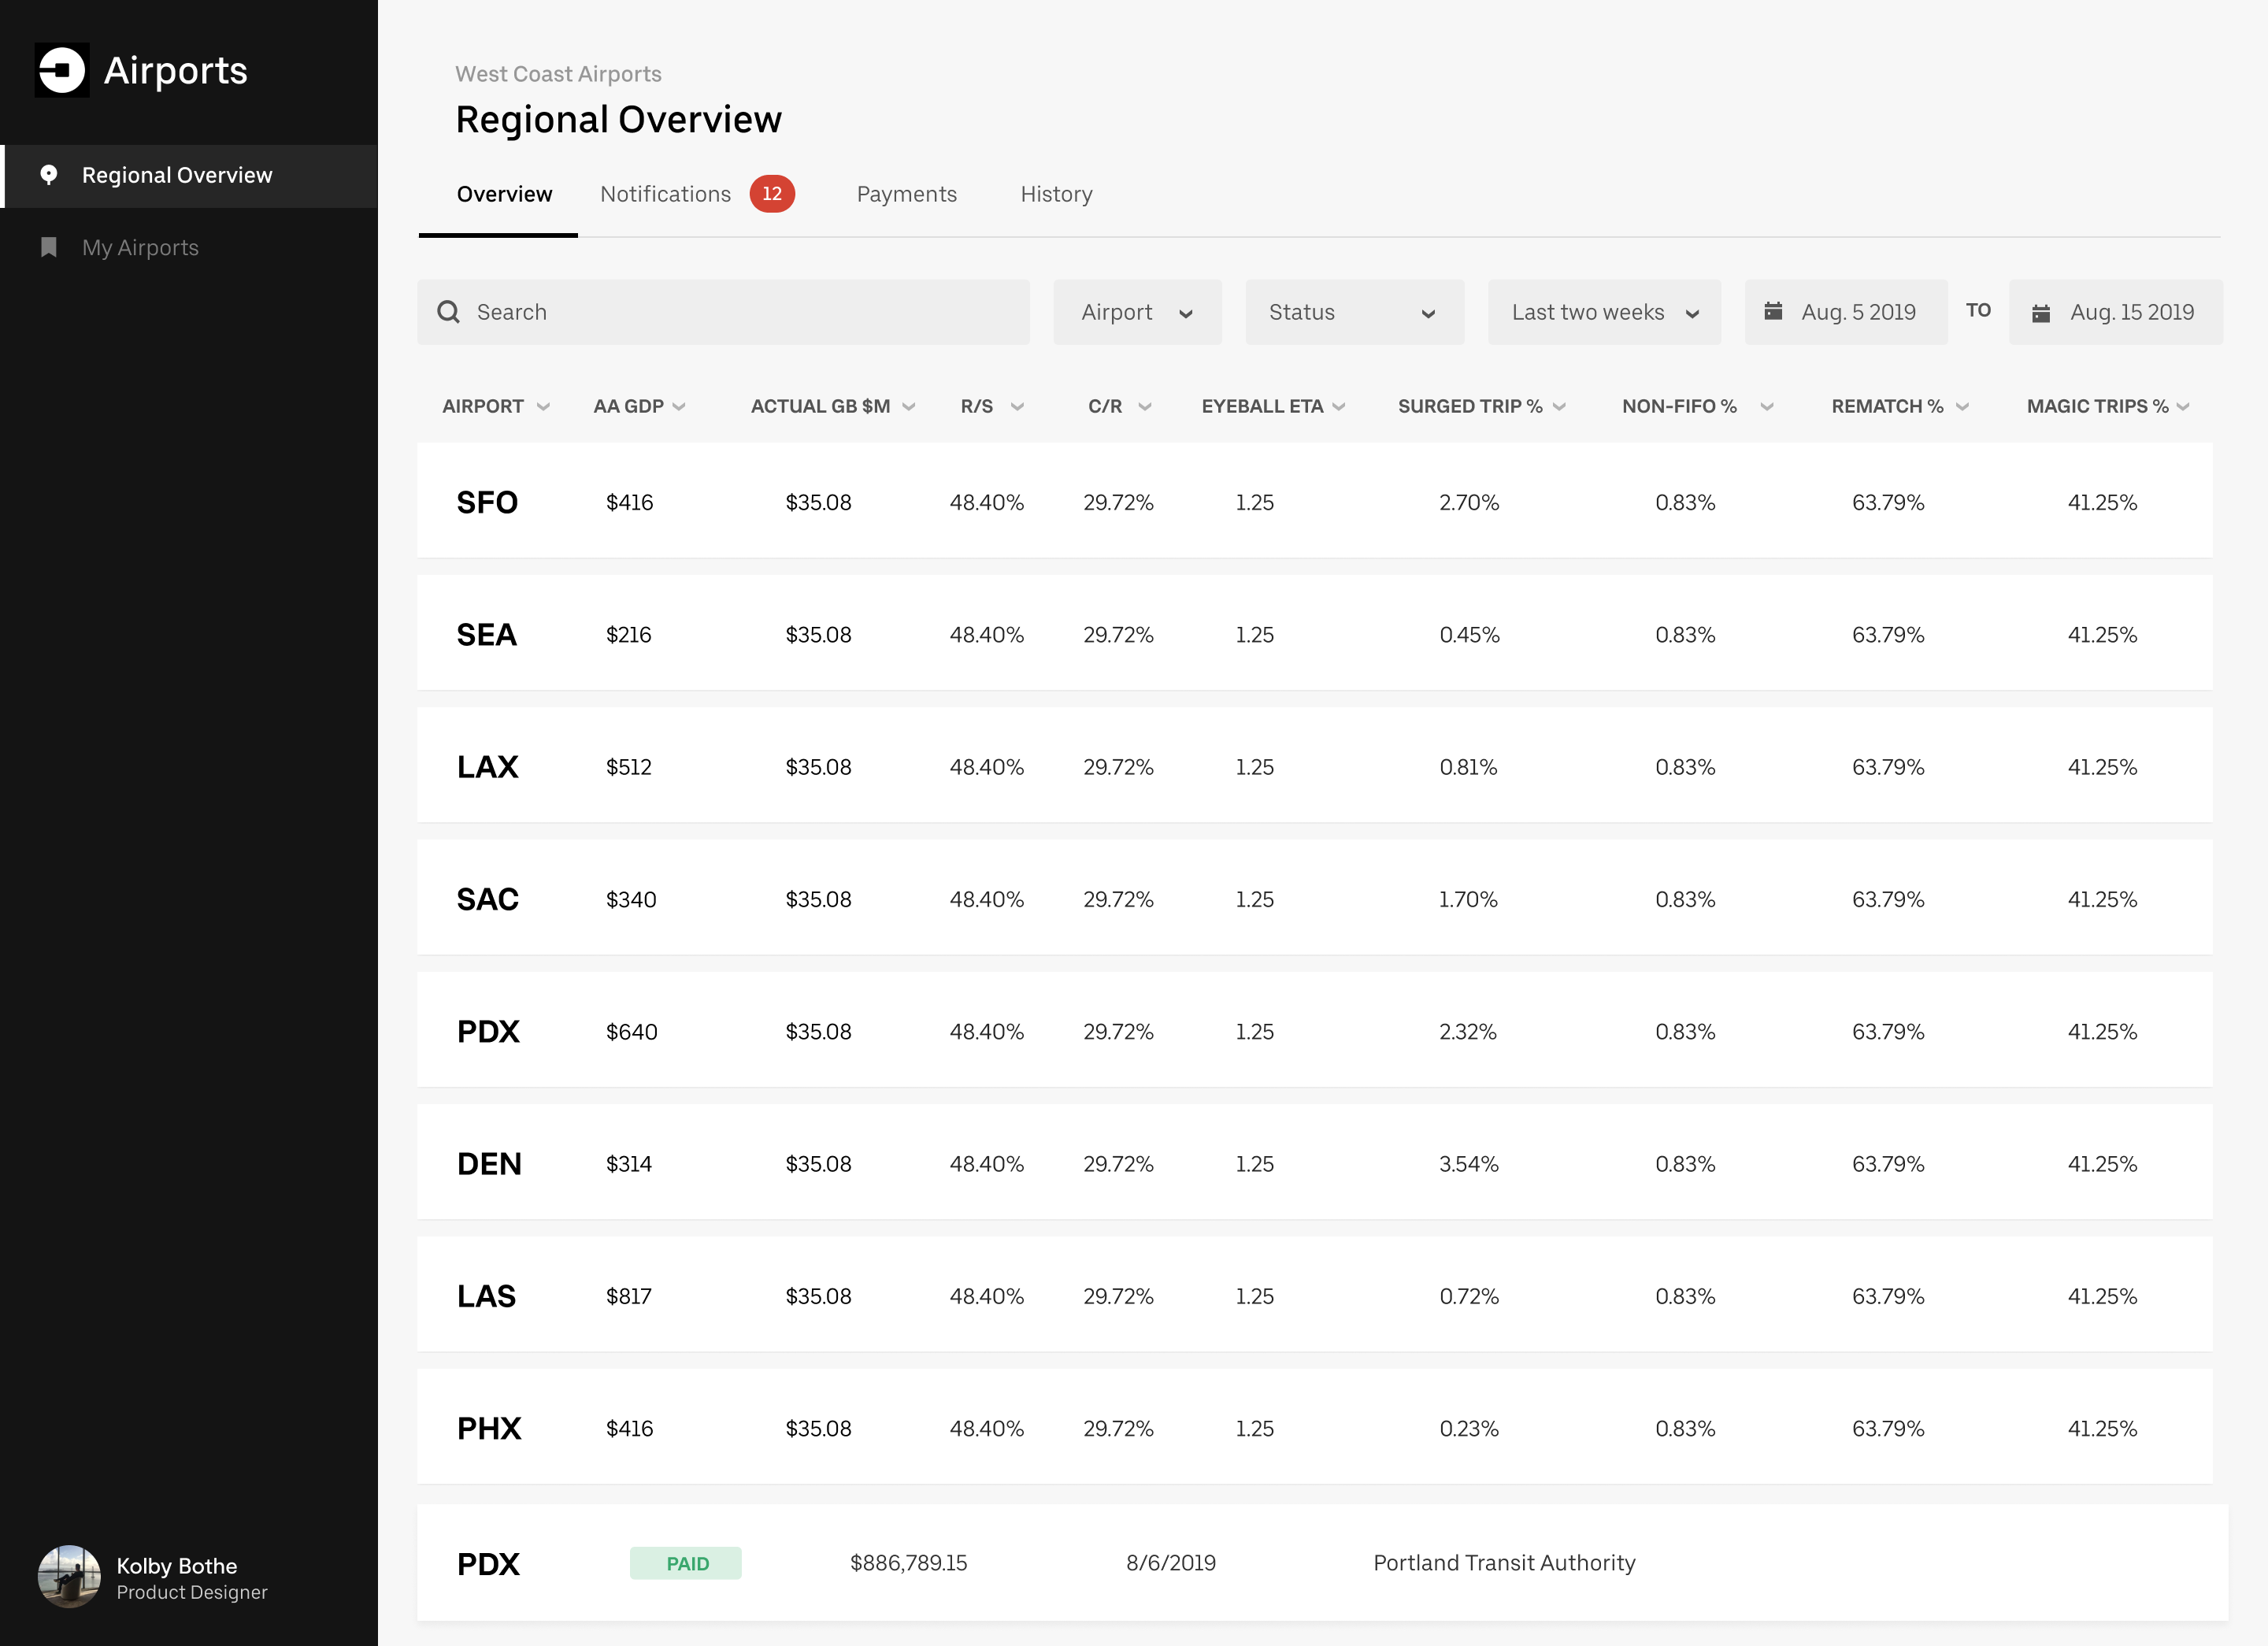Viewport: 2268px width, 1646px height.
Task: Select the SEA airport row
Action: pos(1314,633)
